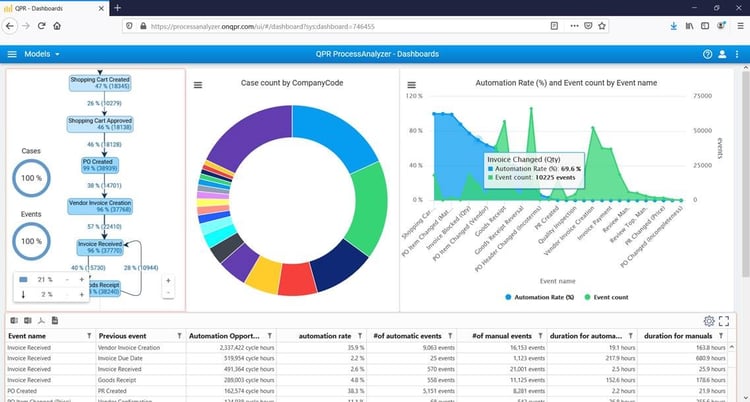Click the Cases 100 % gauge
Viewport: 750px width, 402px height.
click(31, 178)
